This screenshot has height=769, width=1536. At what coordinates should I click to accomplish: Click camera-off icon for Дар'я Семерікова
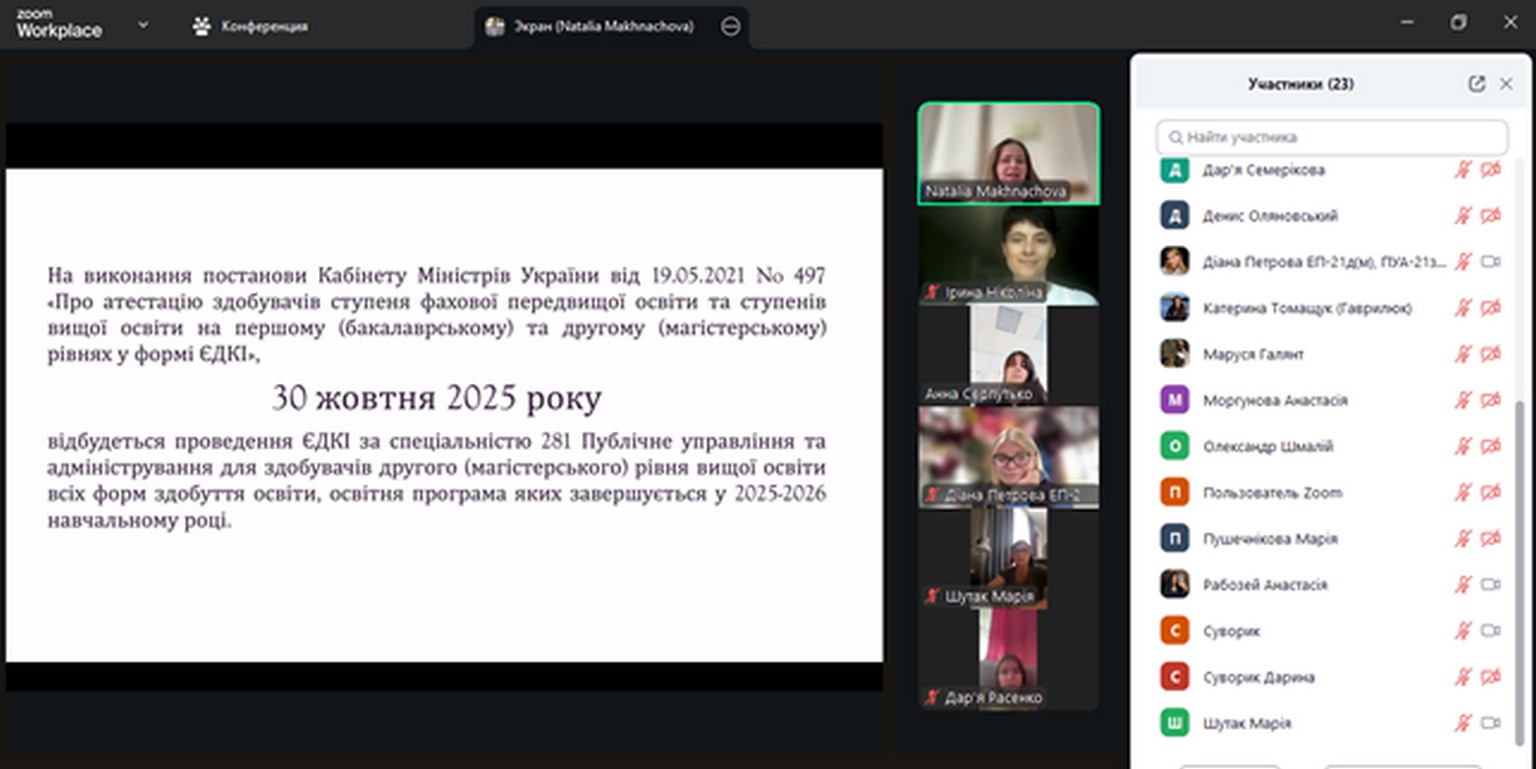pos(1491,170)
